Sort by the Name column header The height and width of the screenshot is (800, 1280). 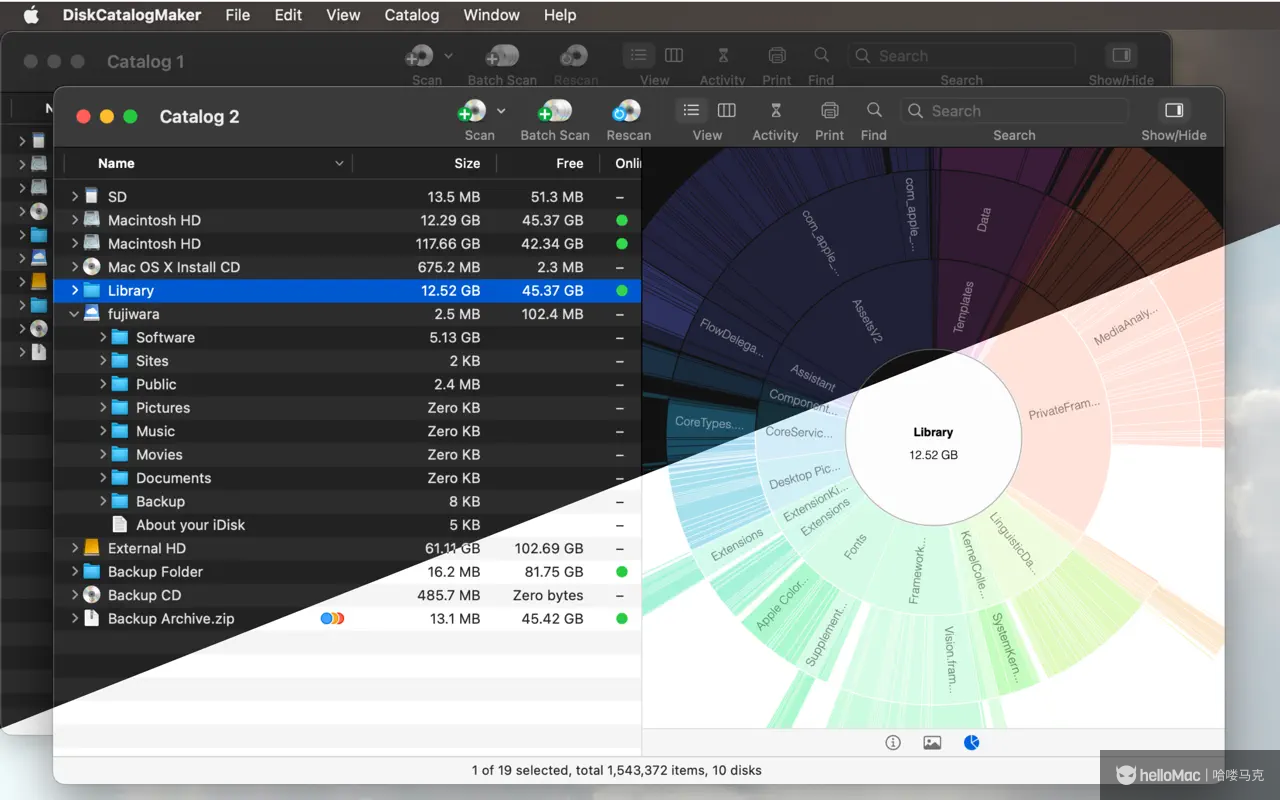click(x=116, y=163)
